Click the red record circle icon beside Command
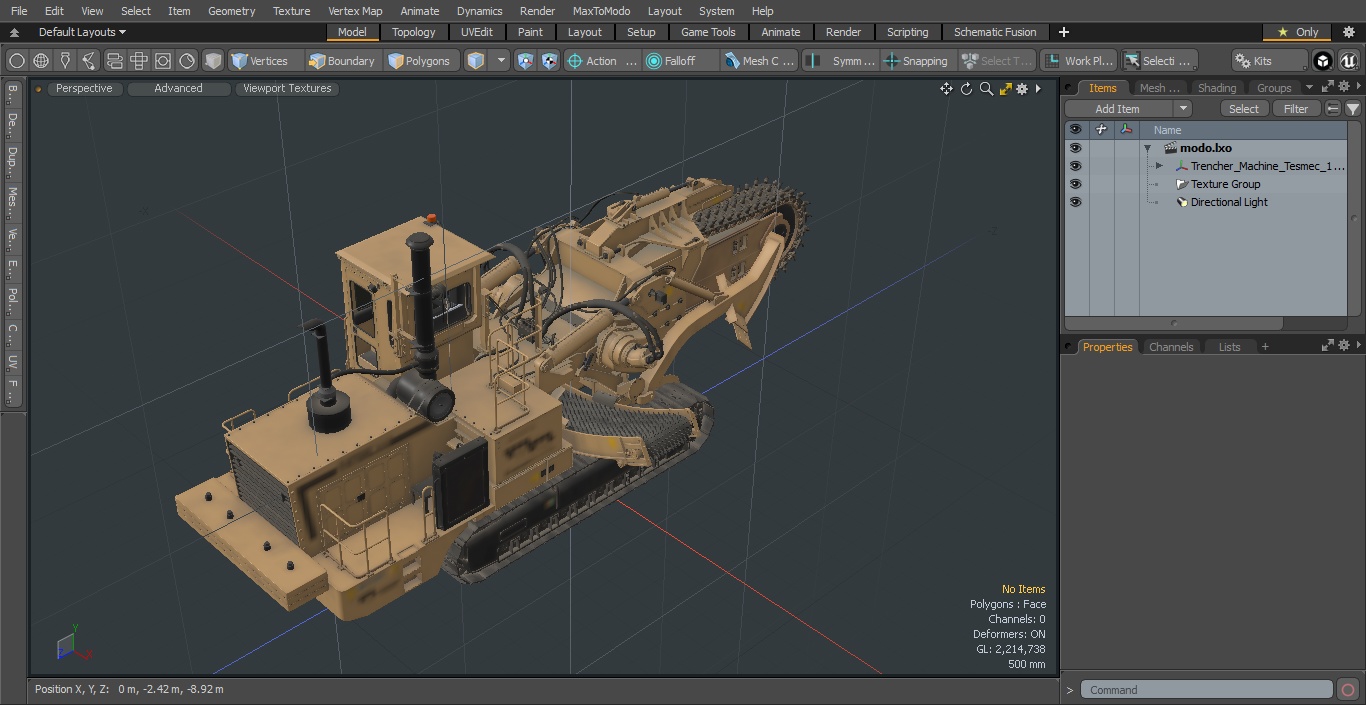The height and width of the screenshot is (705, 1366). (1348, 690)
